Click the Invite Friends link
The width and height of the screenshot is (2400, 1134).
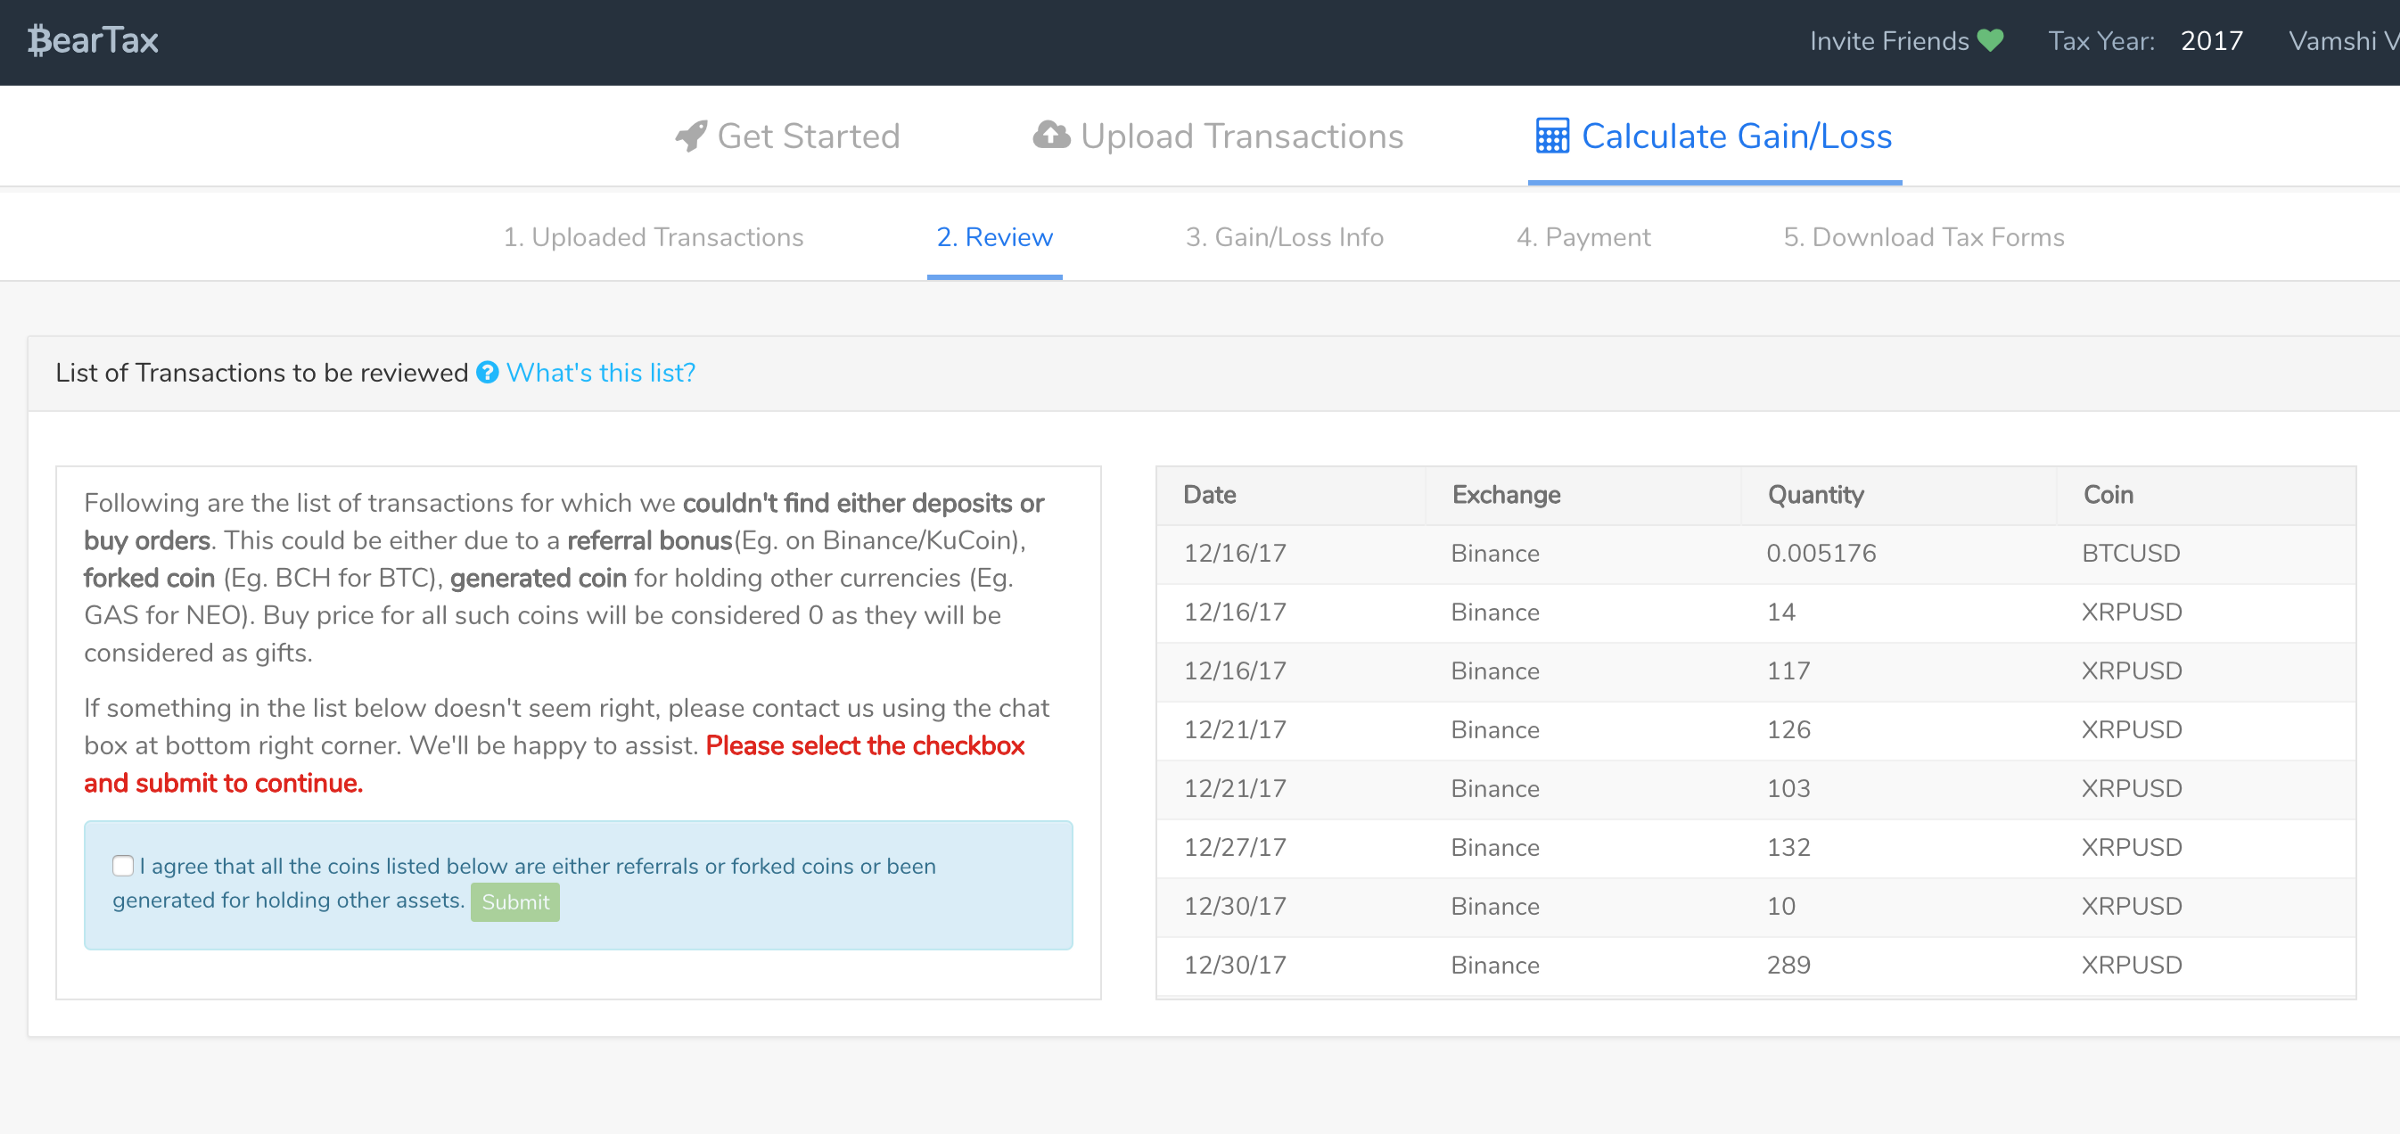[x=1888, y=41]
